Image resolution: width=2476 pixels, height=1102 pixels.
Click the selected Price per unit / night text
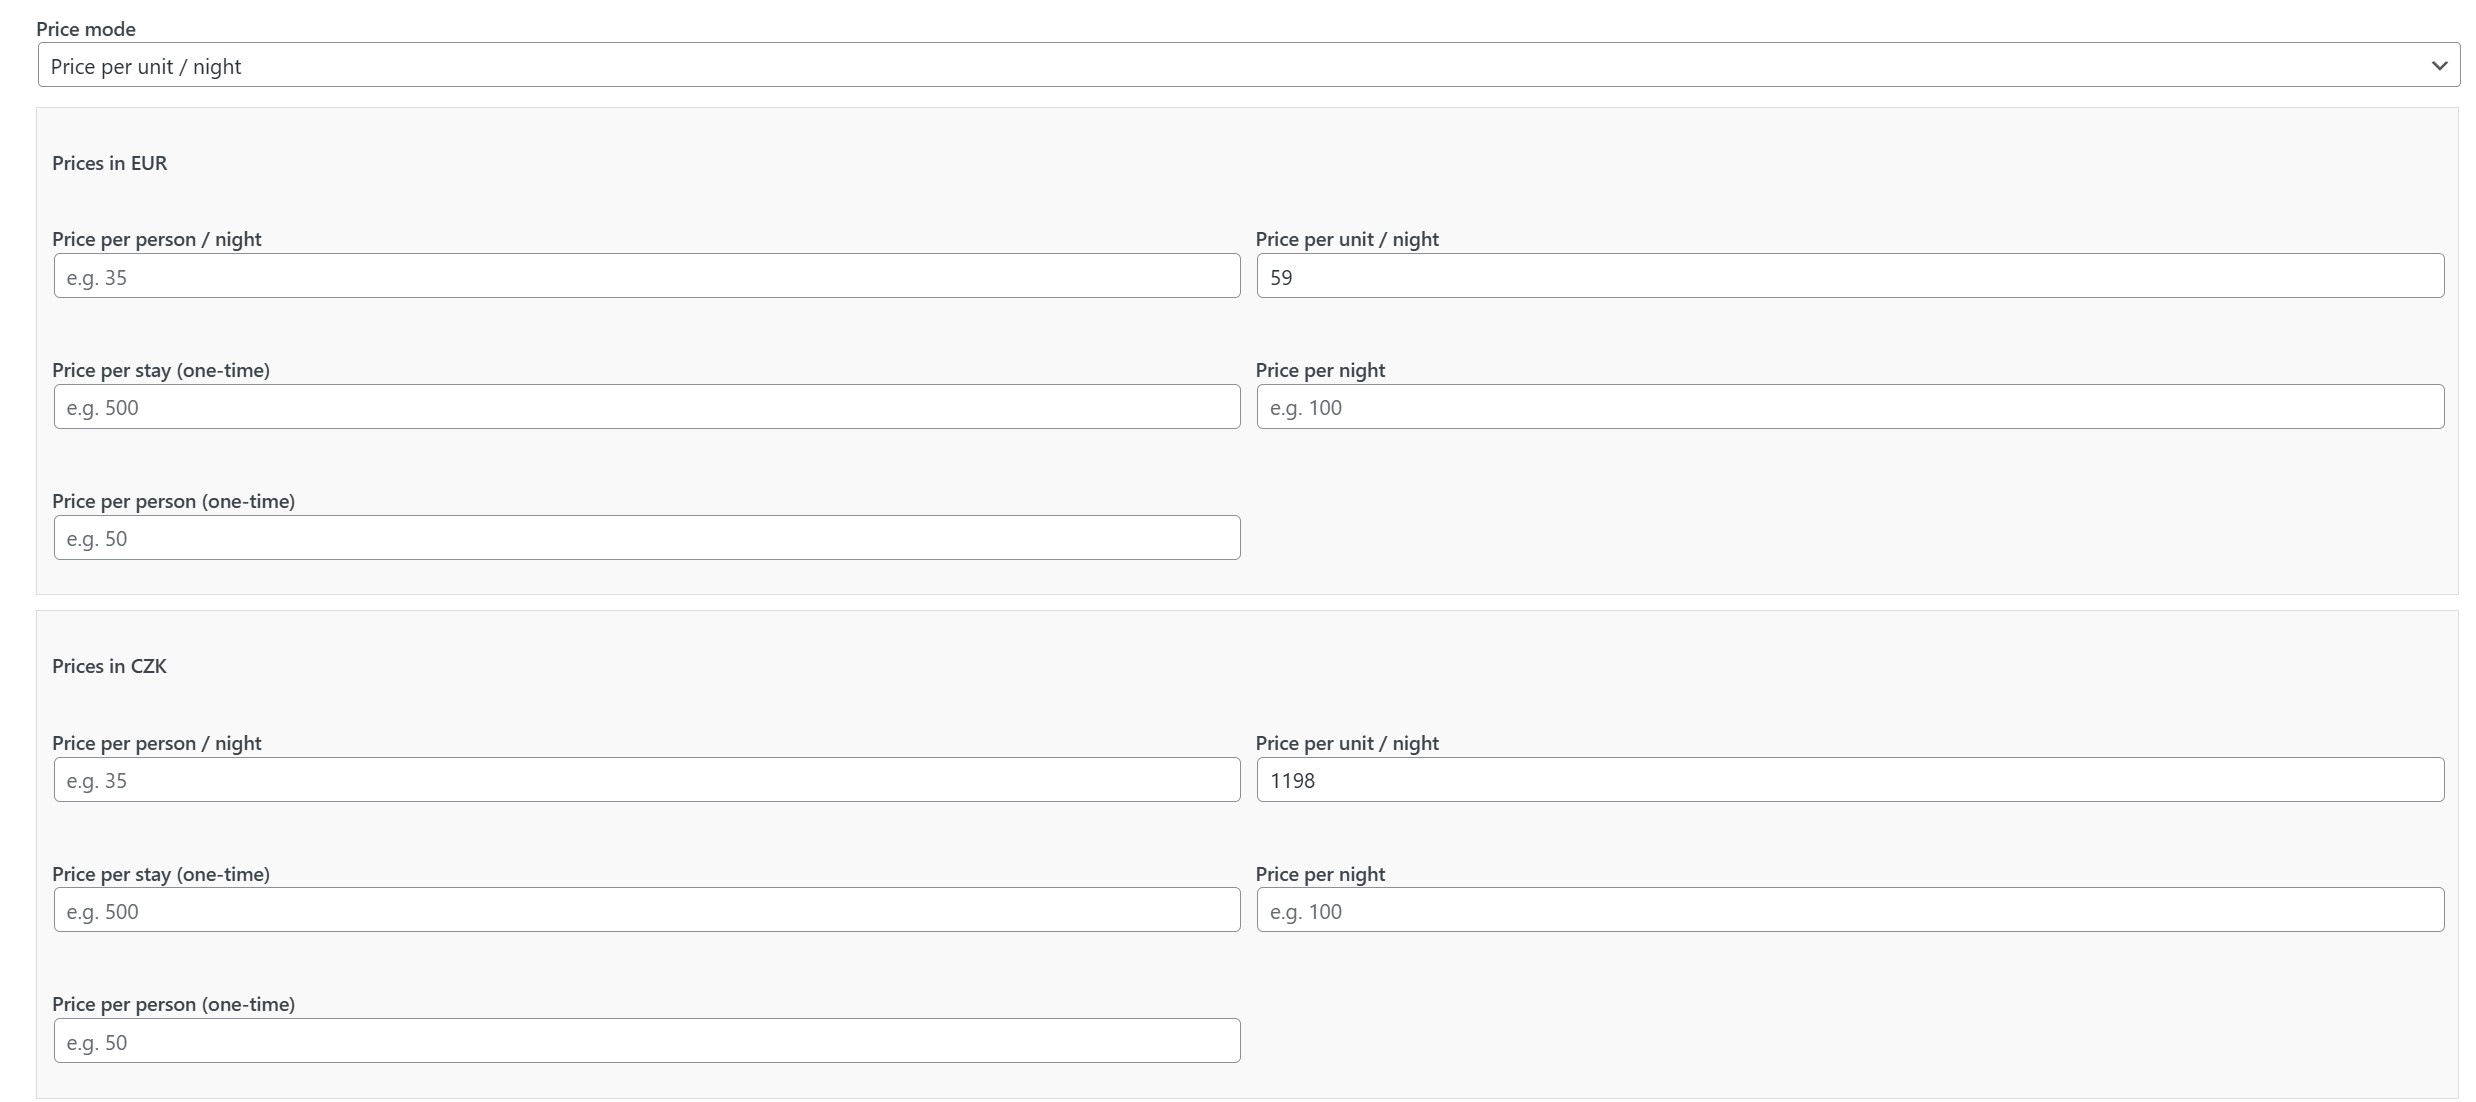pyautogui.click(x=146, y=65)
